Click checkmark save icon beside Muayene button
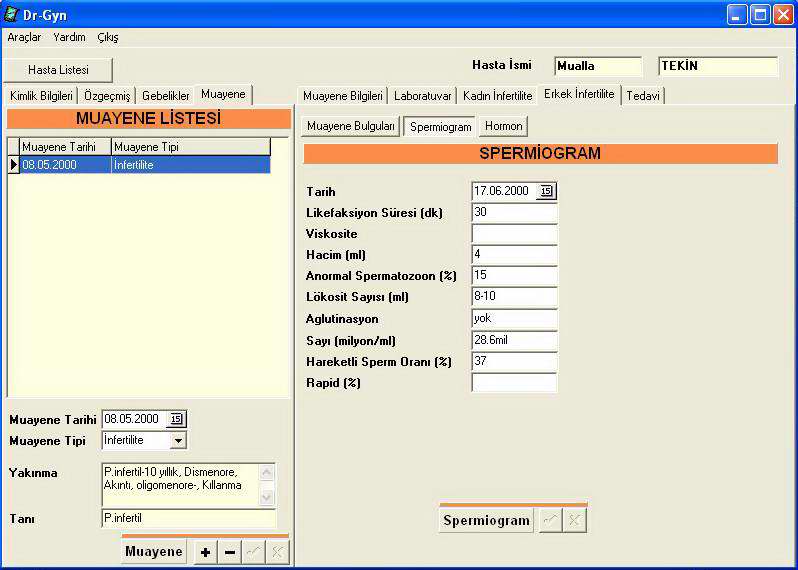The width and height of the screenshot is (798, 570). coord(254,552)
